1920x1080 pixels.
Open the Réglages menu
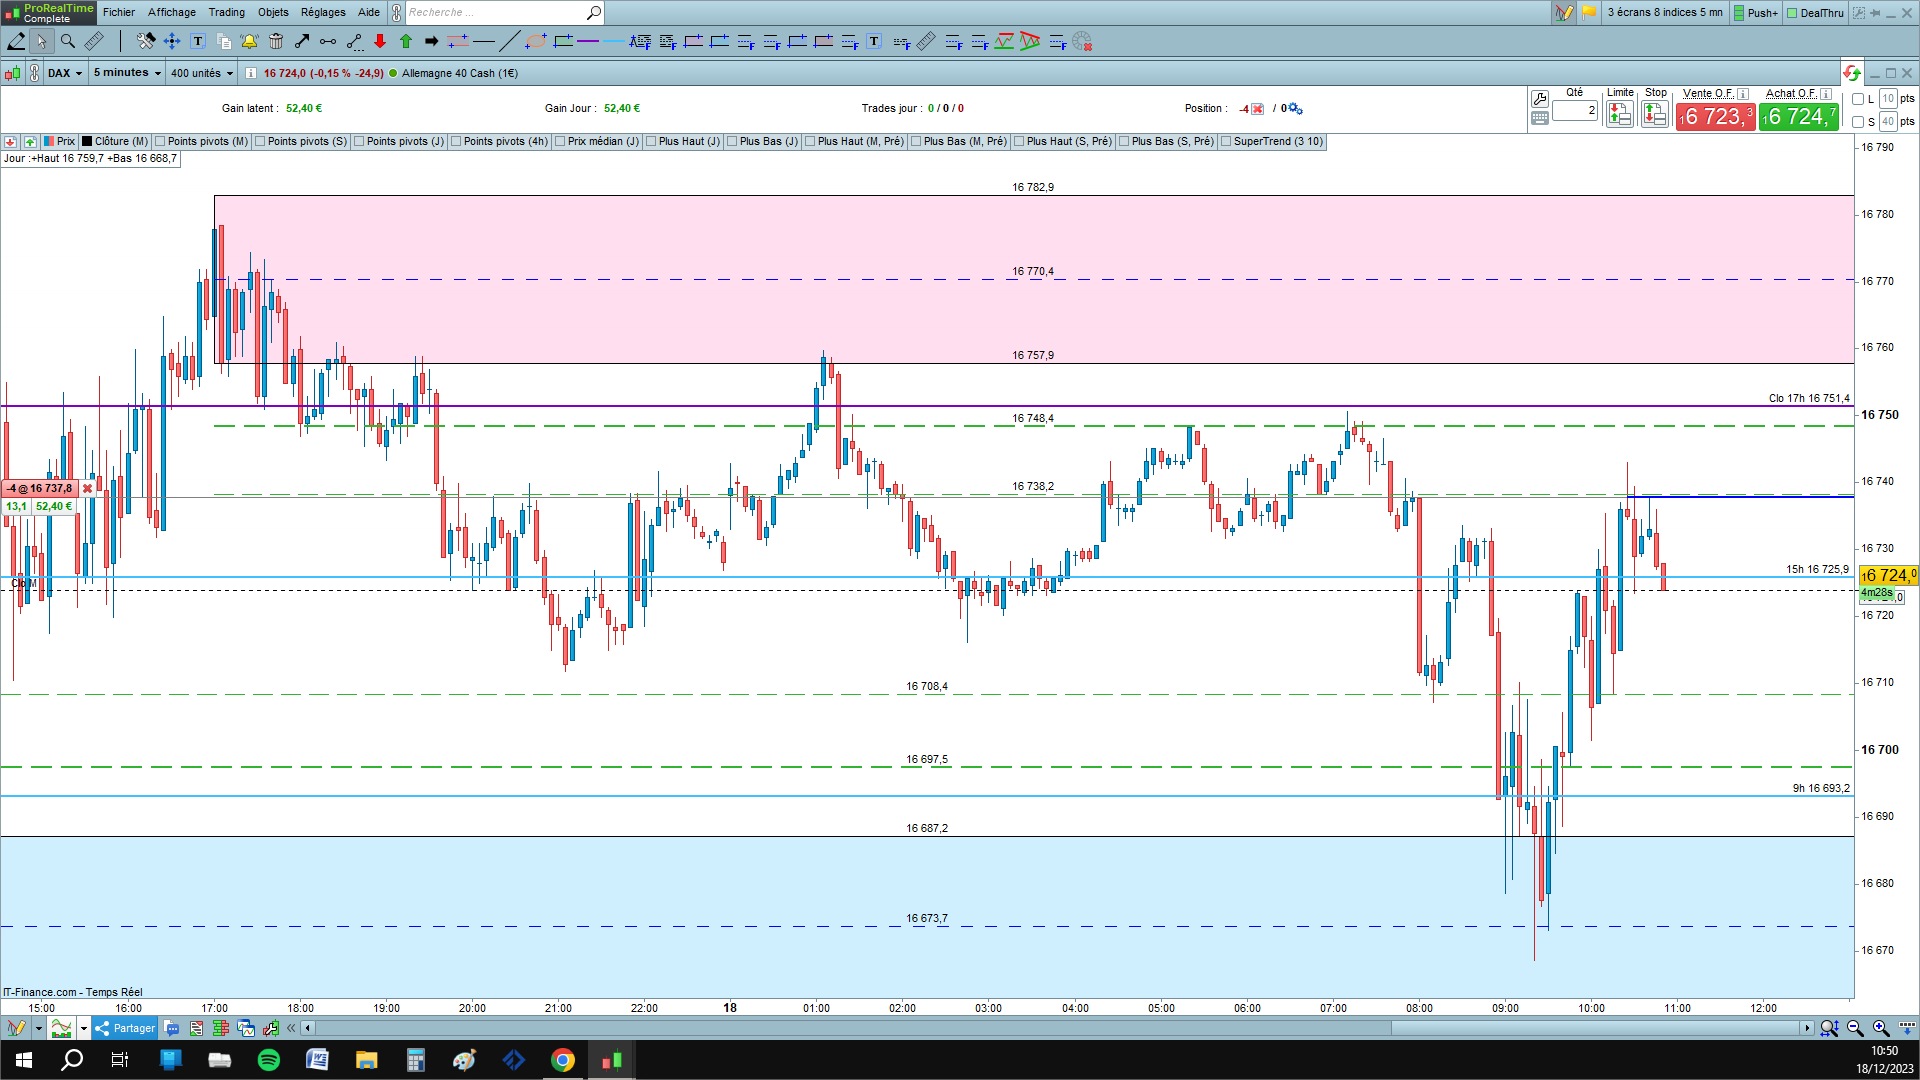coord(323,12)
